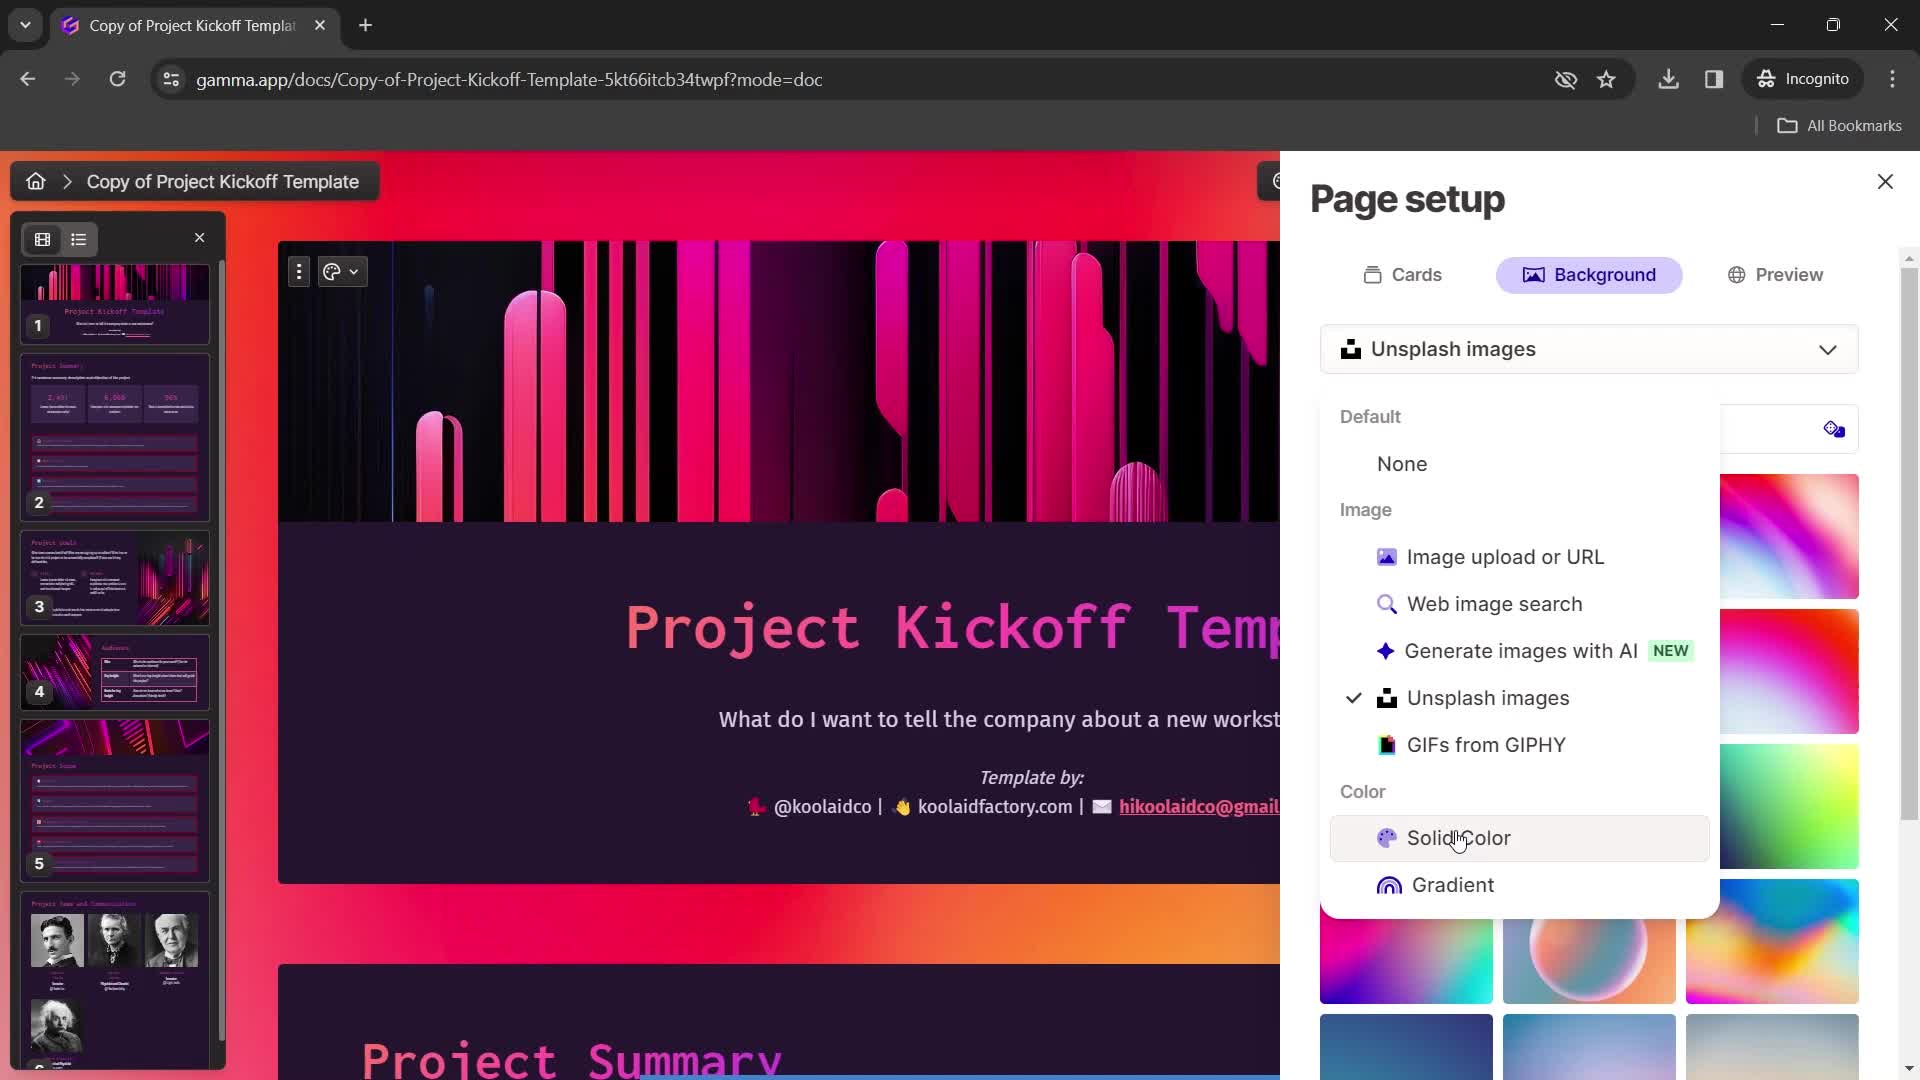Viewport: 1920px width, 1080px height.
Task: Click Copy of Project Kickoff Template breadcrumb
Action: pos(223,182)
